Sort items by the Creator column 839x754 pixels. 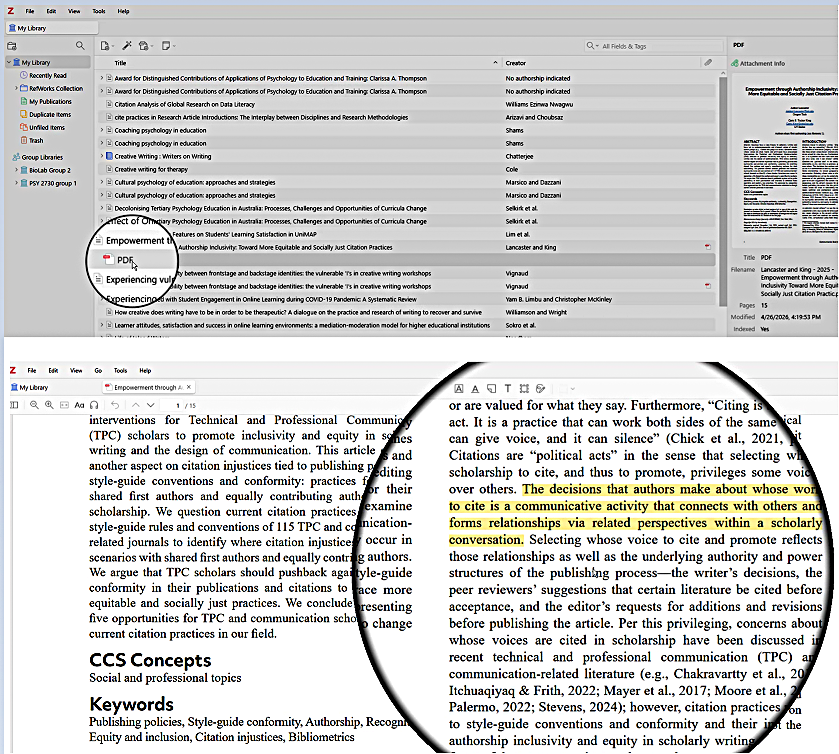(515, 62)
